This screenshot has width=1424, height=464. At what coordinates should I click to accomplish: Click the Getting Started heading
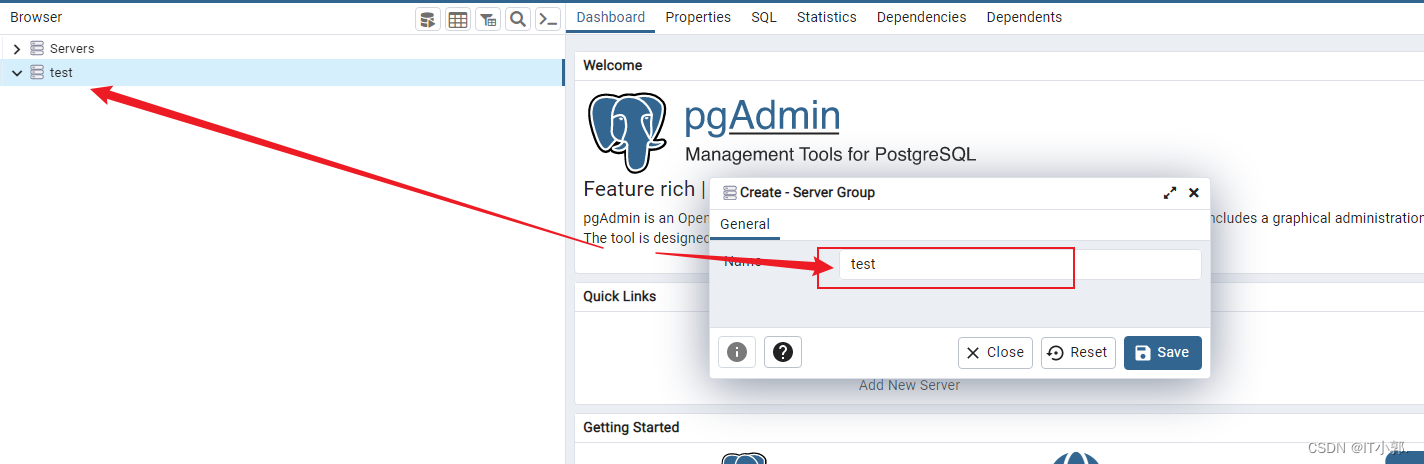631,427
